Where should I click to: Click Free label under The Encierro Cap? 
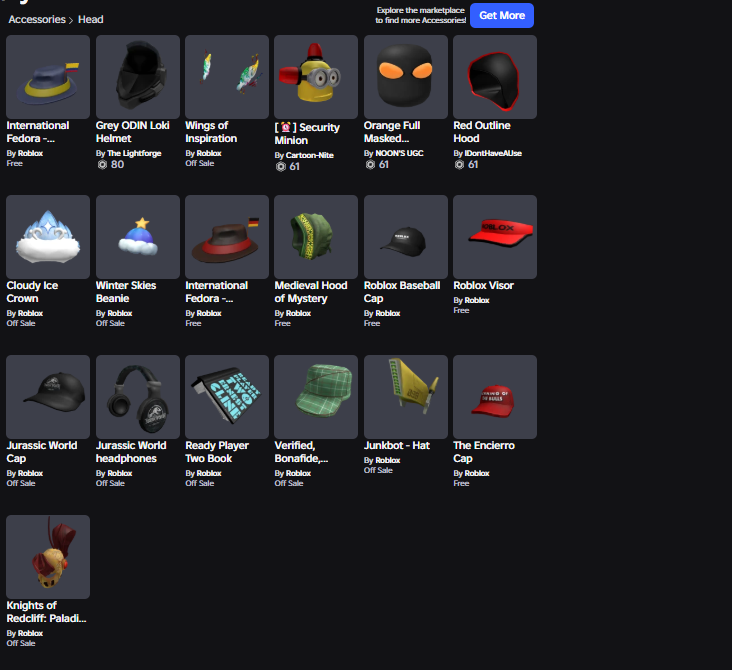coord(461,483)
